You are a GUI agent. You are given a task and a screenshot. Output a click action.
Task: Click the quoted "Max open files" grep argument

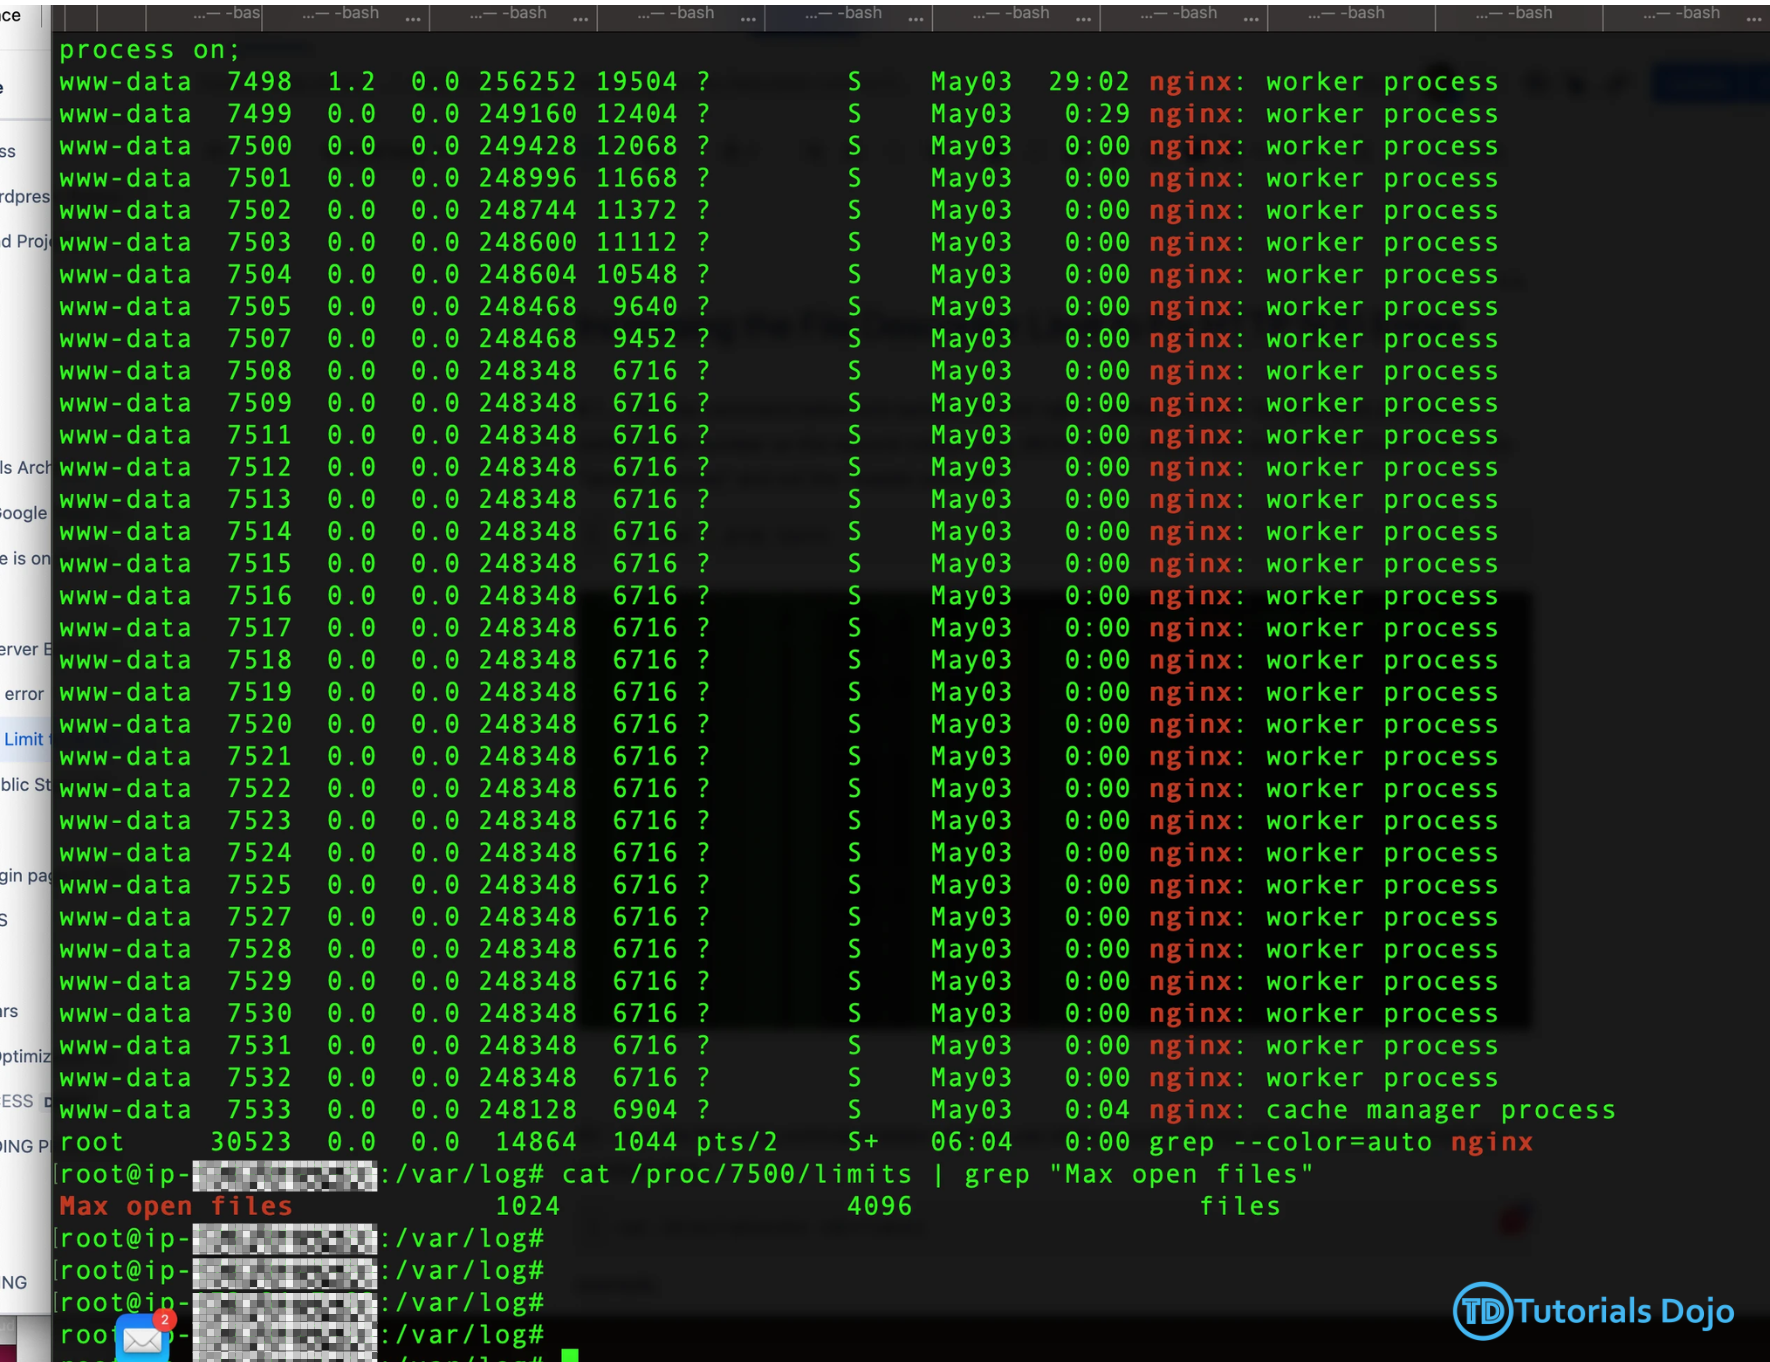point(1181,1174)
